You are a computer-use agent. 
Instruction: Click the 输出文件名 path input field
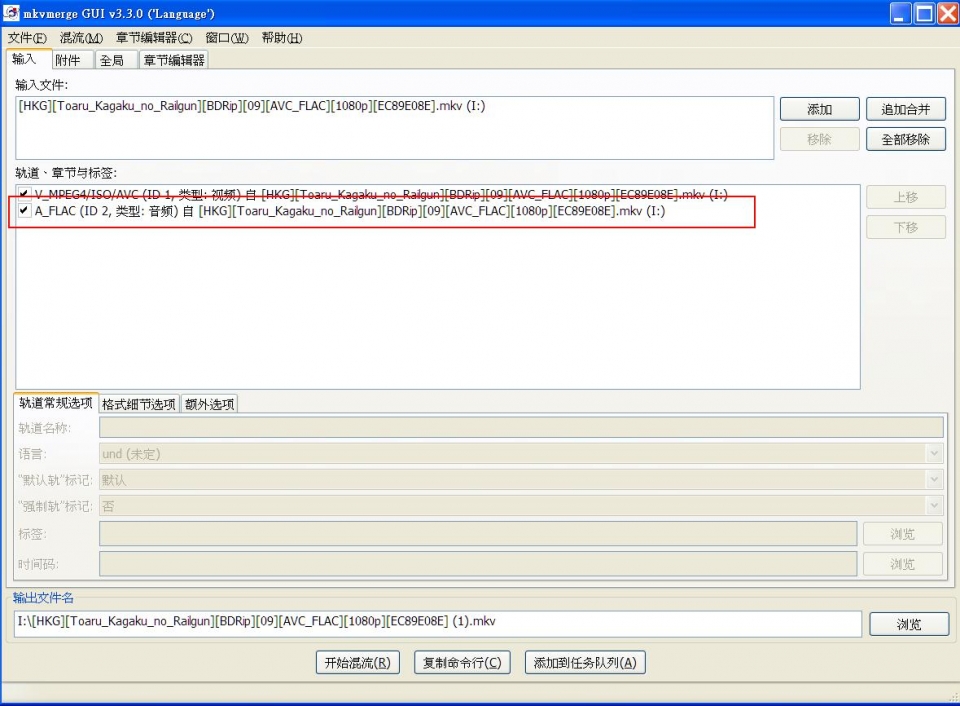pos(437,623)
